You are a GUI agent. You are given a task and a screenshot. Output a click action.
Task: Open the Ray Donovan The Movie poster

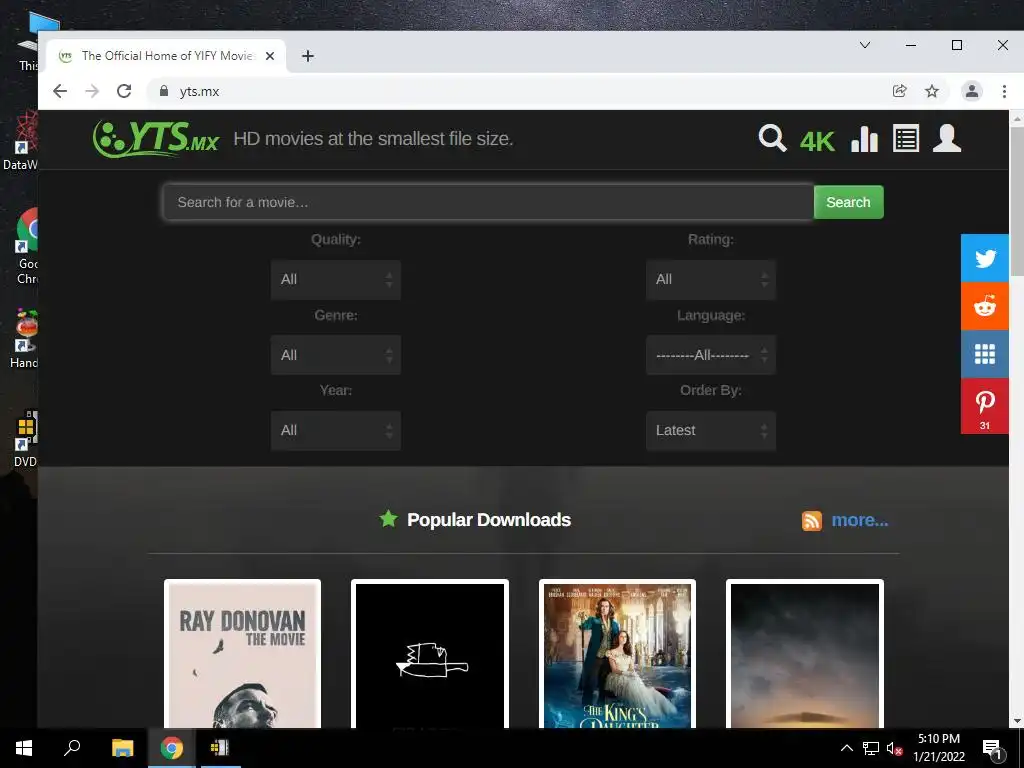pyautogui.click(x=242, y=654)
